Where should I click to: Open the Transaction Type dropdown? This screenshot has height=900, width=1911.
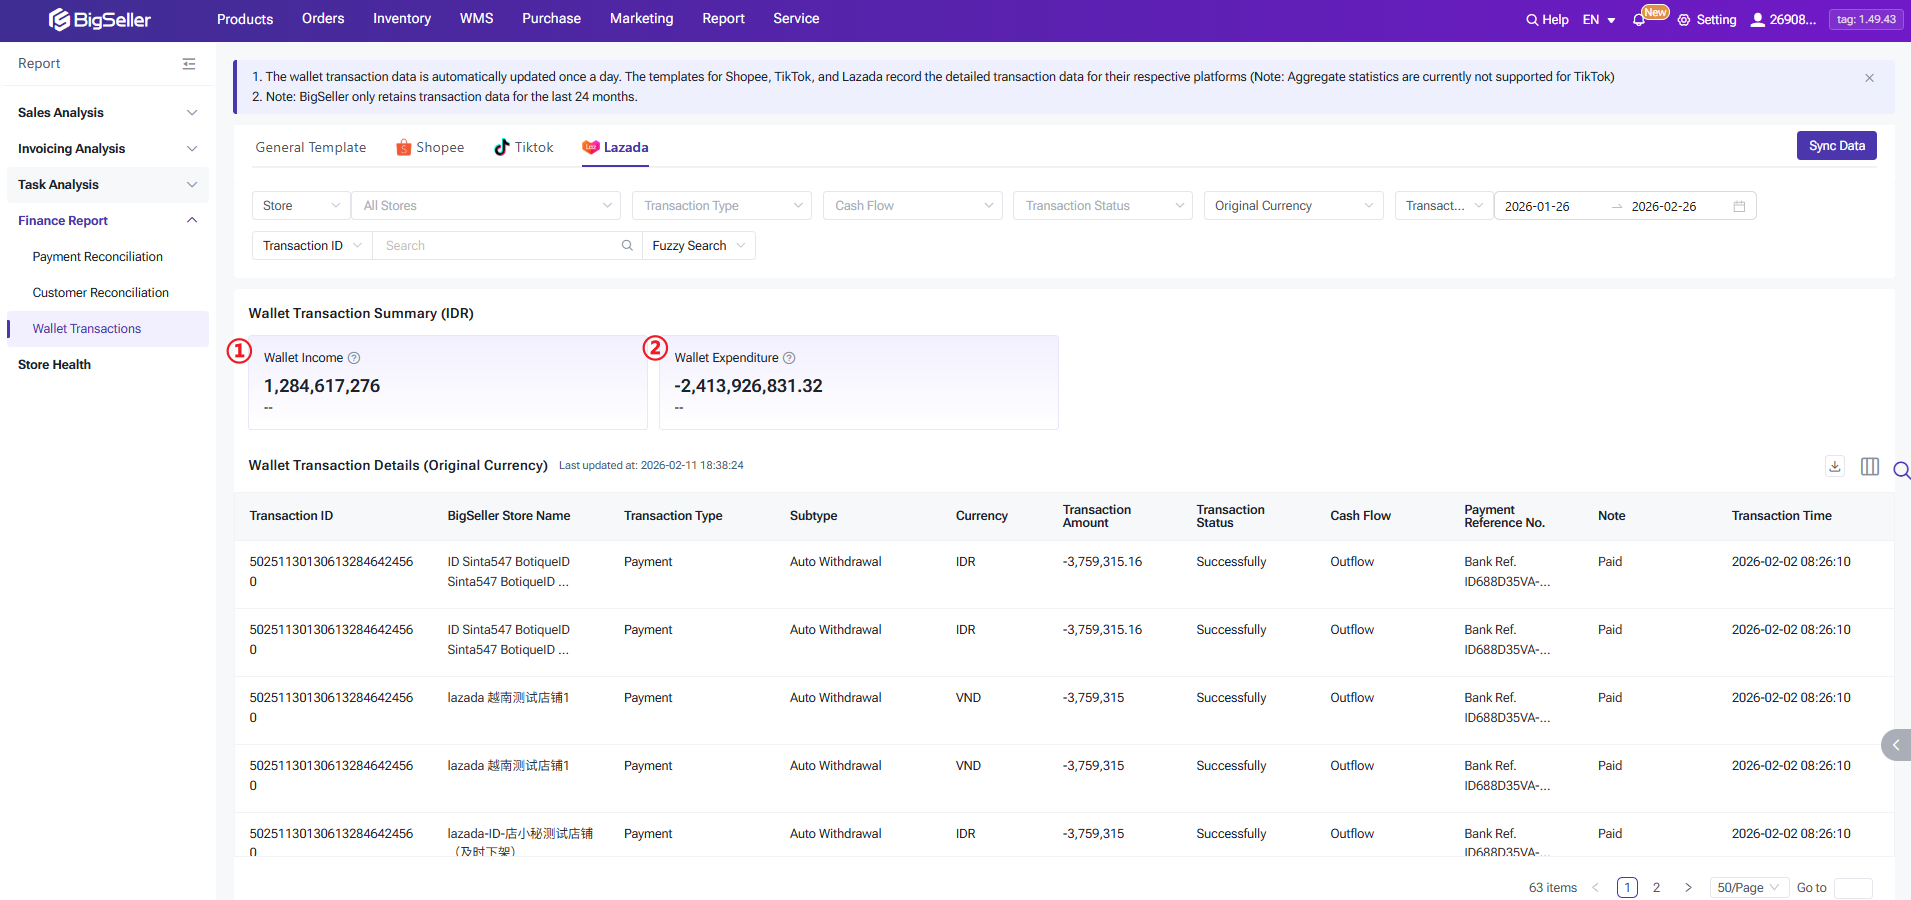pos(721,206)
